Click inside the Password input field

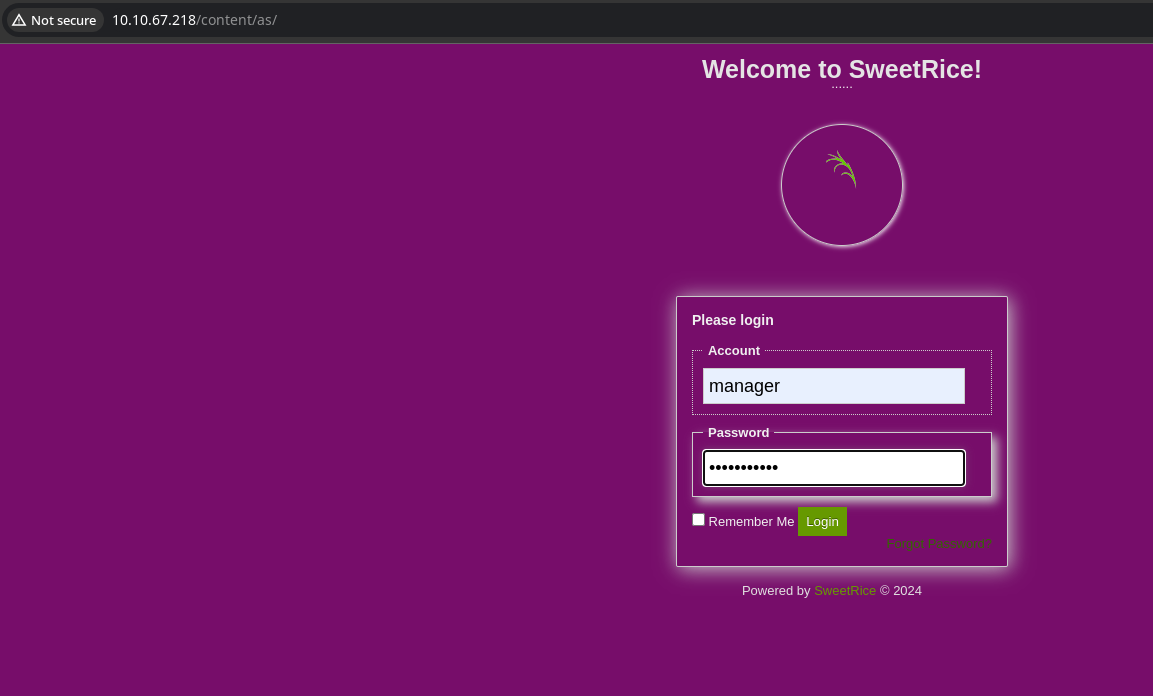click(x=833, y=468)
